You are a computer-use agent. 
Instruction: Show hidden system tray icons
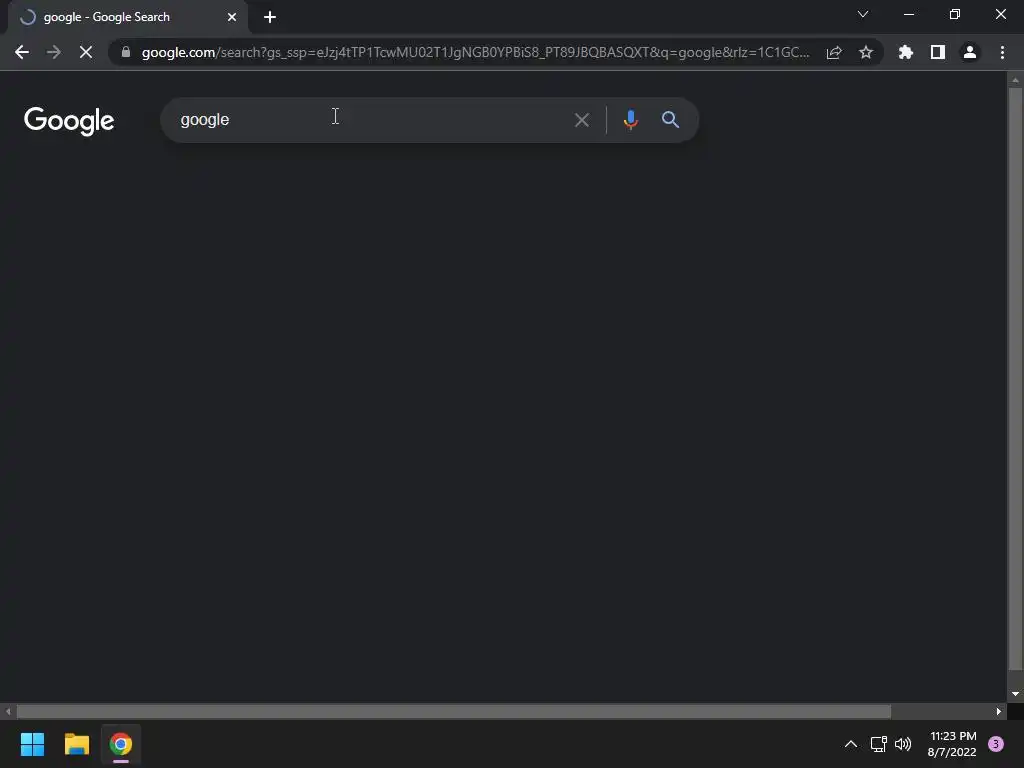coord(851,744)
